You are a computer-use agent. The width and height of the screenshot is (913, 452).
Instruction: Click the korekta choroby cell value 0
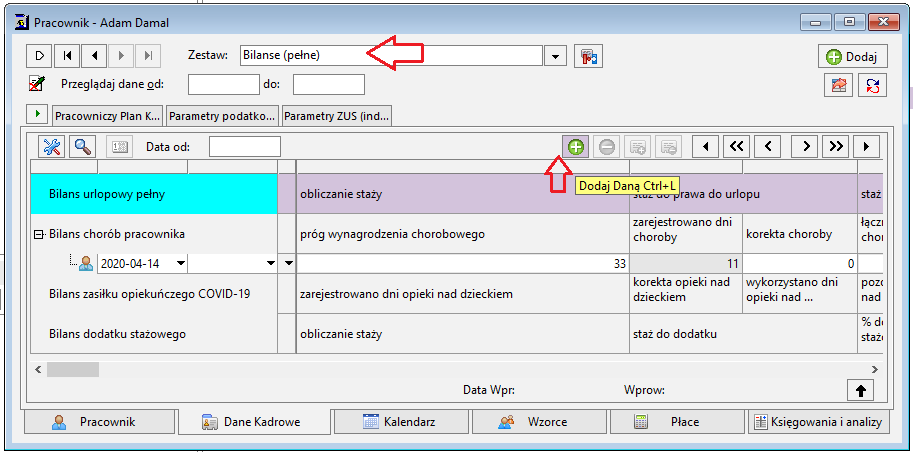pyautogui.click(x=800, y=263)
